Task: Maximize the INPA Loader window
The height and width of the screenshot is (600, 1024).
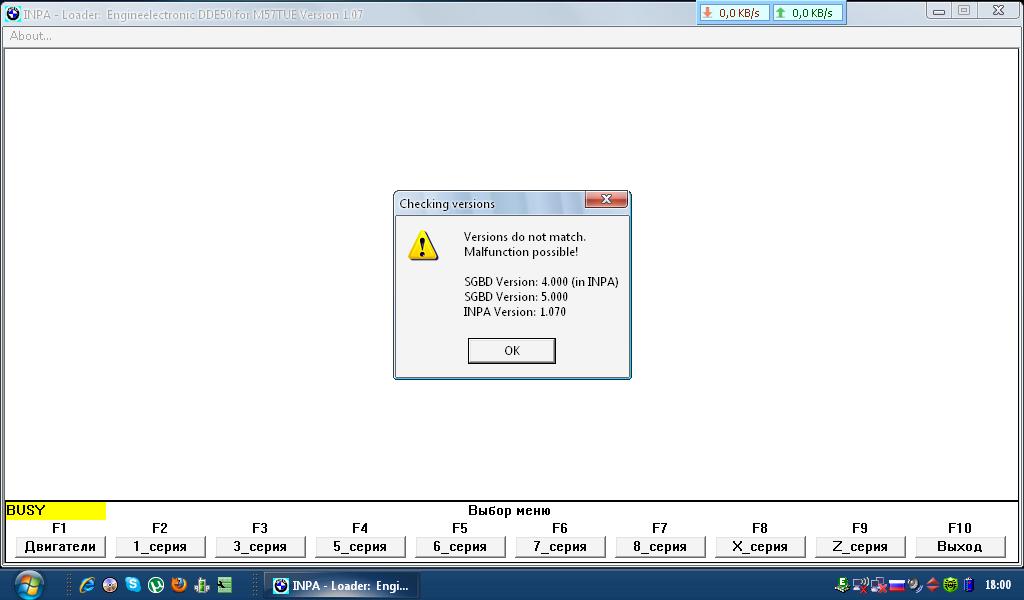Action: pyautogui.click(x=964, y=11)
